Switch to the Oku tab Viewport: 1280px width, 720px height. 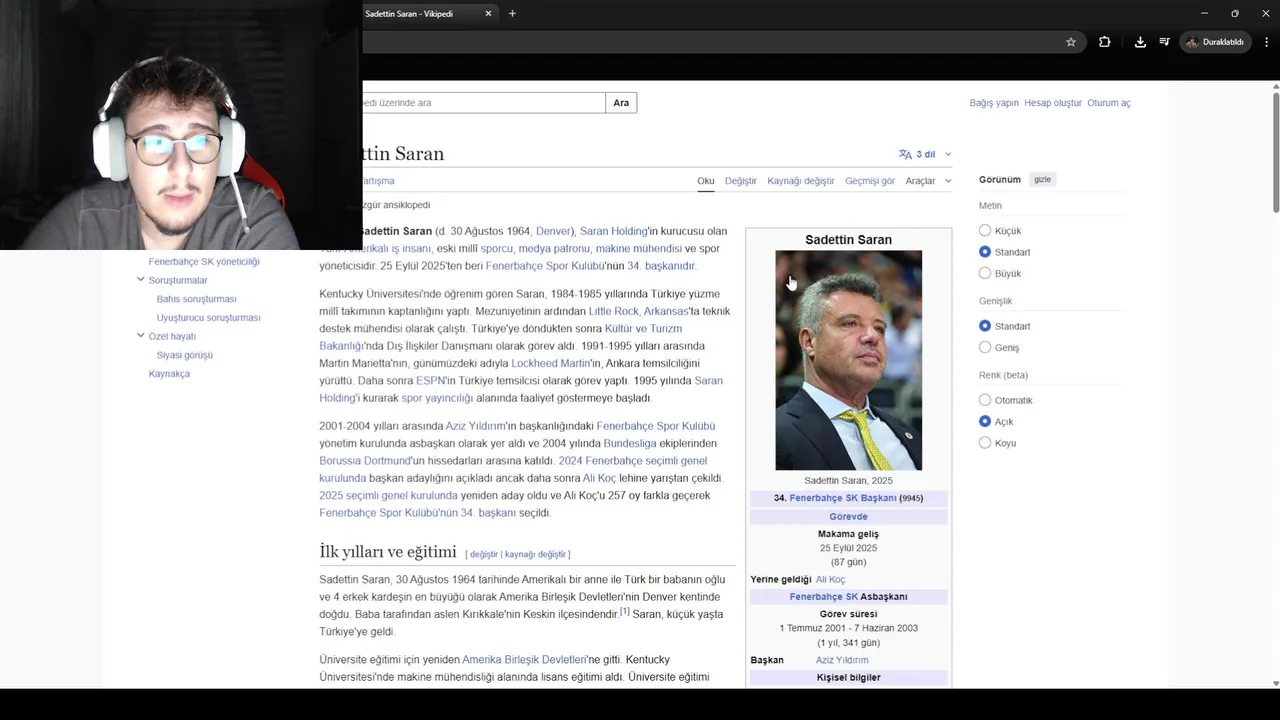point(706,181)
